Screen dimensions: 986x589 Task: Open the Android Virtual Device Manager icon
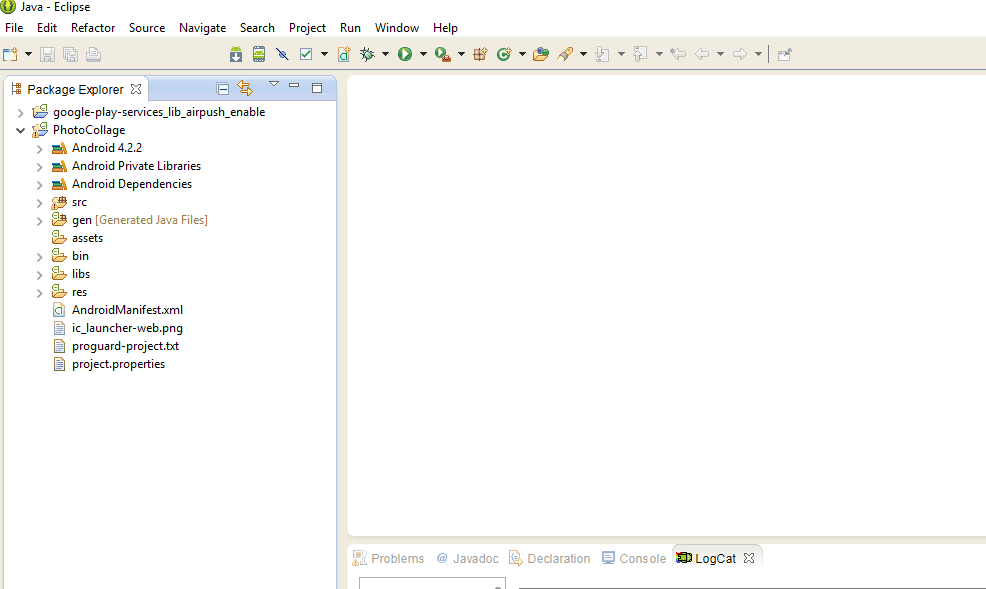tap(259, 54)
